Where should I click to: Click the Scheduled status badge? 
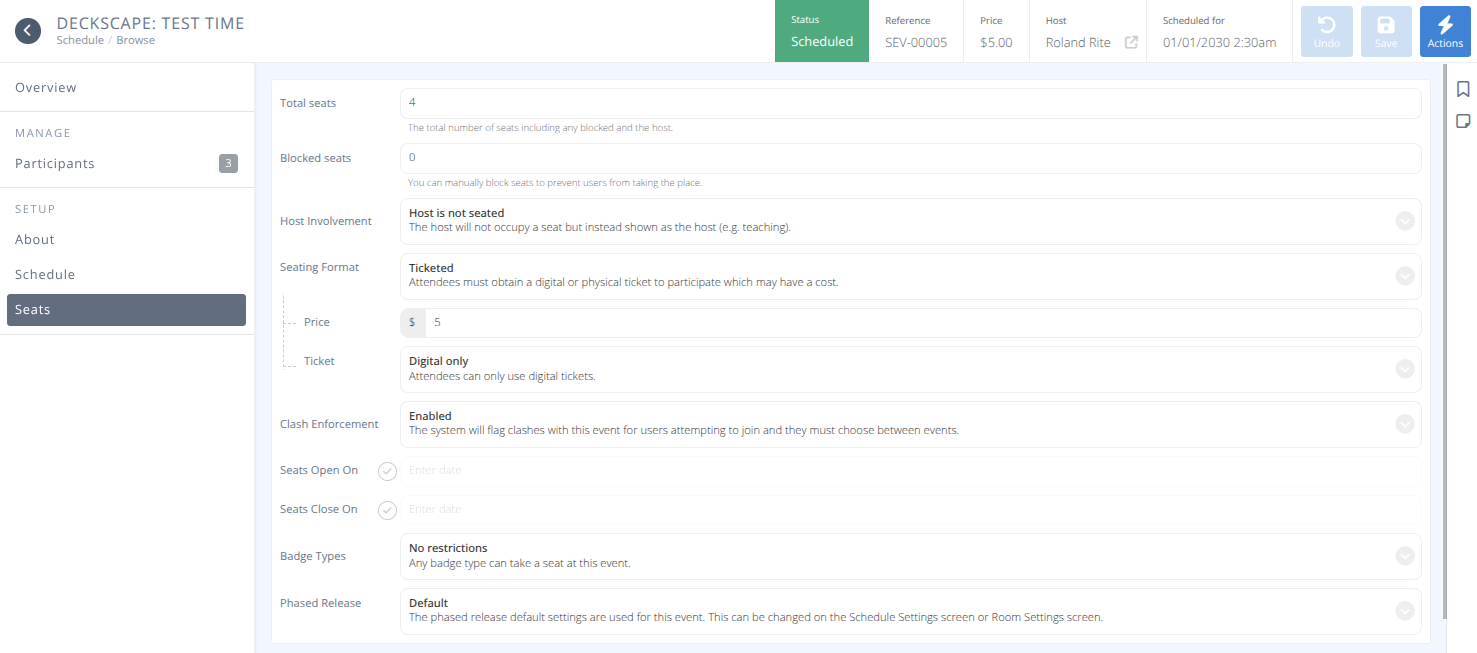click(822, 31)
